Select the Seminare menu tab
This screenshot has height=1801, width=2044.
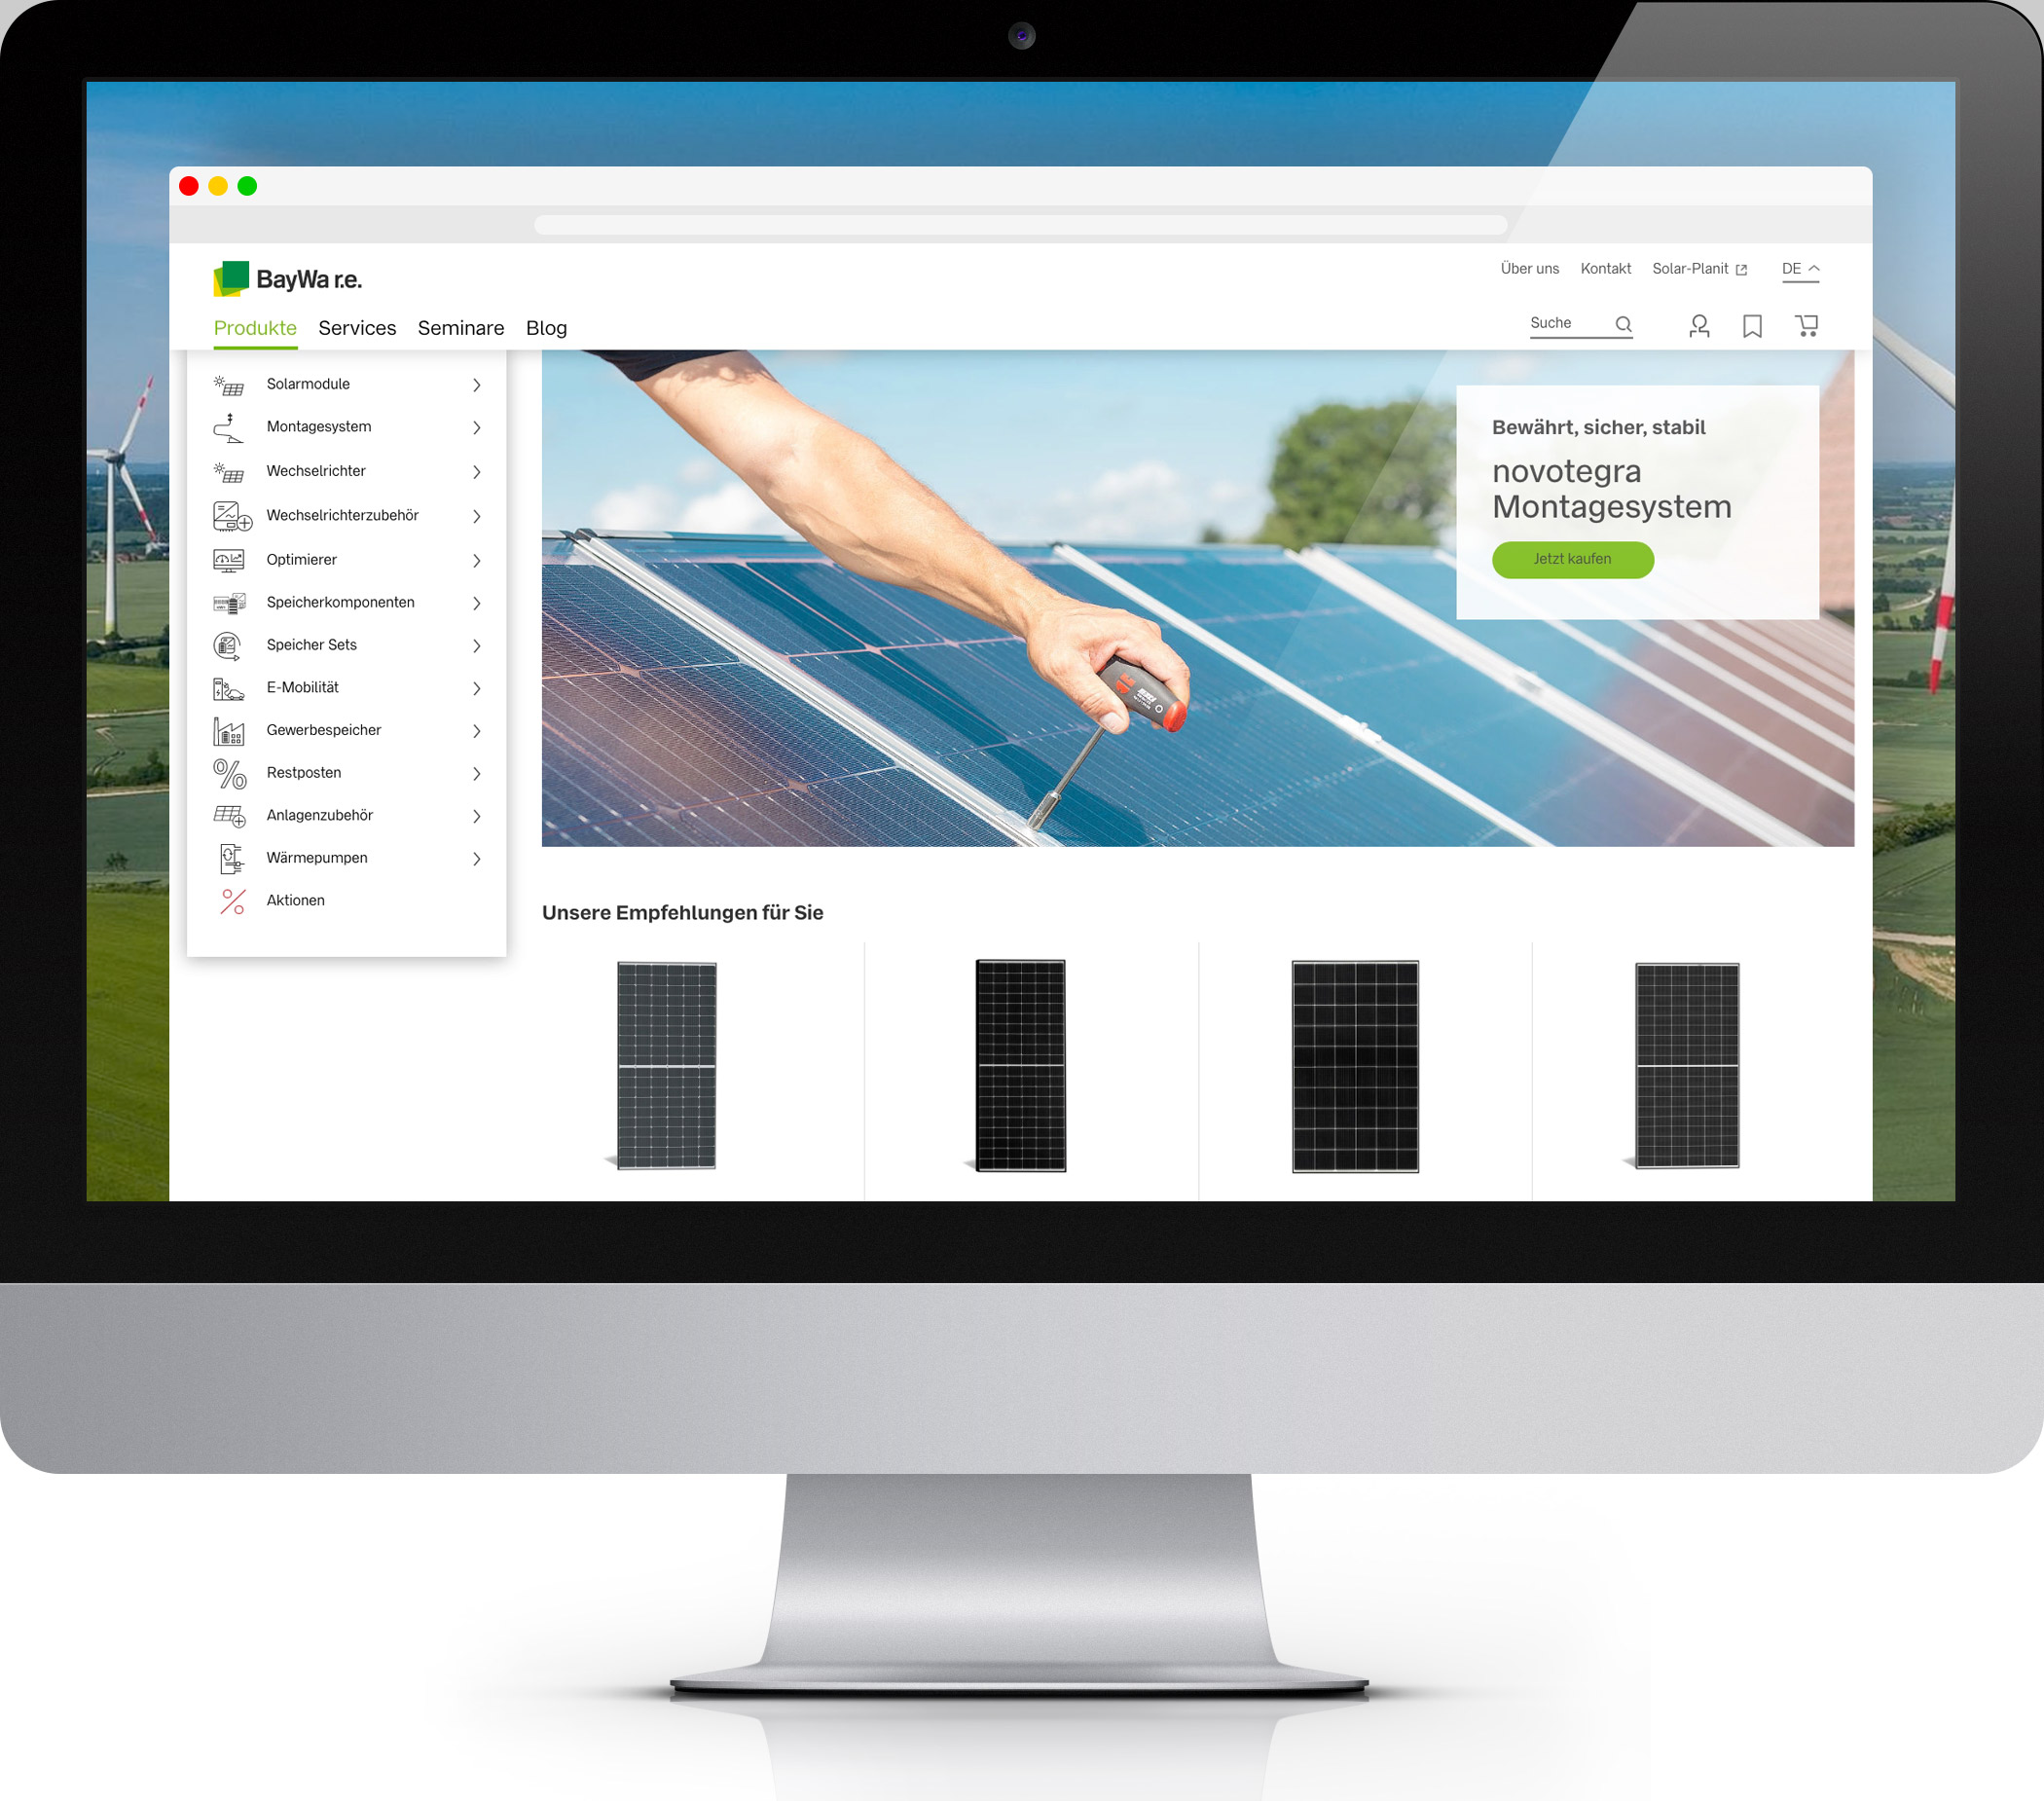[x=460, y=329]
